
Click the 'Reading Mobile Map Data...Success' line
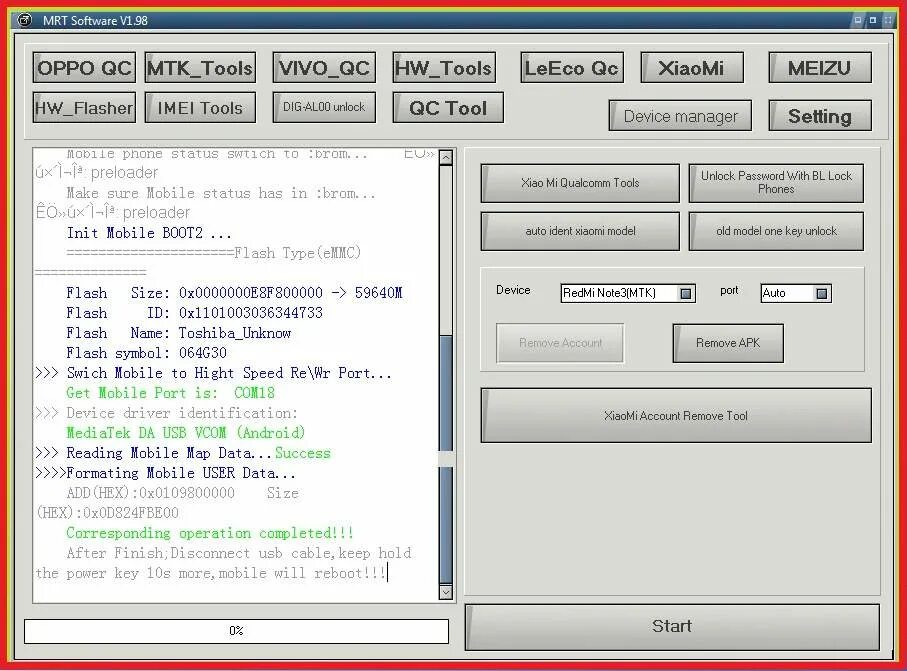pos(183,453)
